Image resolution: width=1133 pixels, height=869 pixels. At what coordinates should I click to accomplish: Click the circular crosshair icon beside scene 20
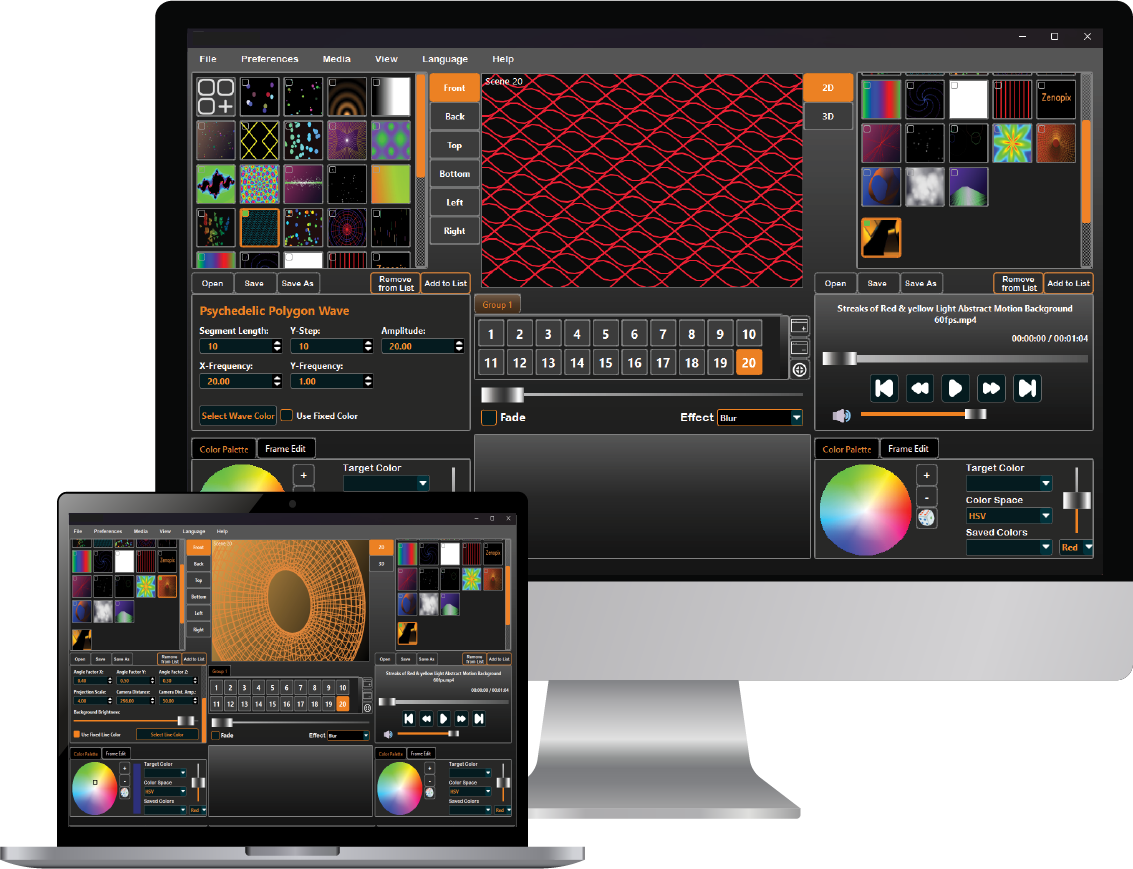(x=799, y=370)
